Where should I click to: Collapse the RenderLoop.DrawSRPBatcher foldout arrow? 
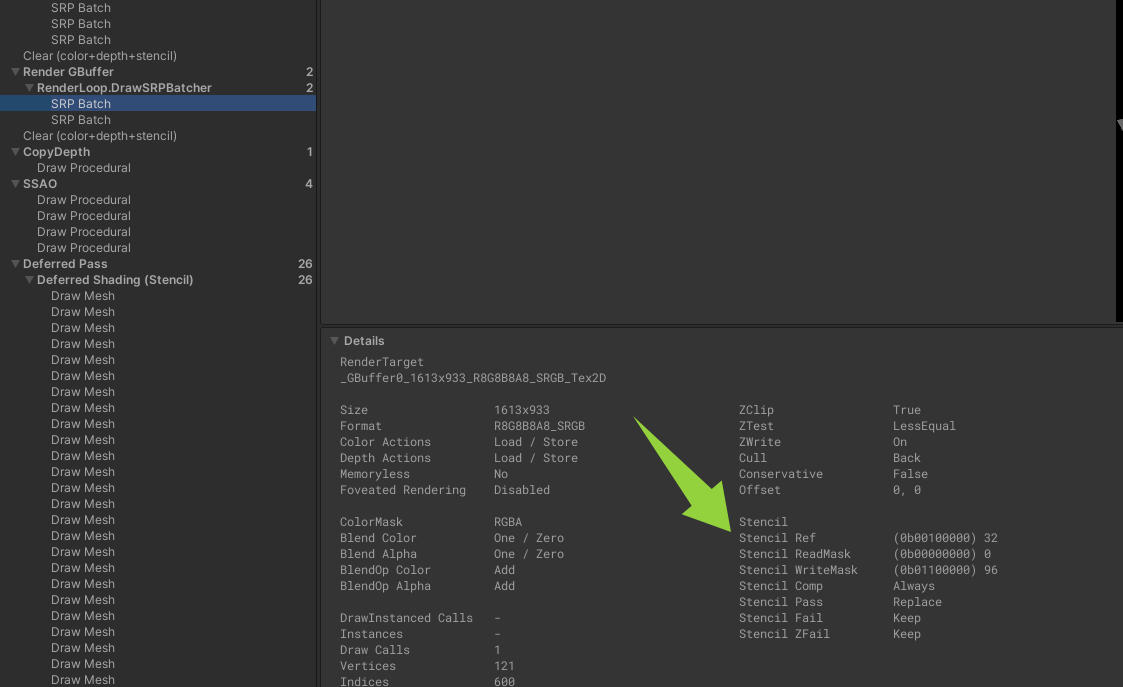pyautogui.click(x=29, y=88)
